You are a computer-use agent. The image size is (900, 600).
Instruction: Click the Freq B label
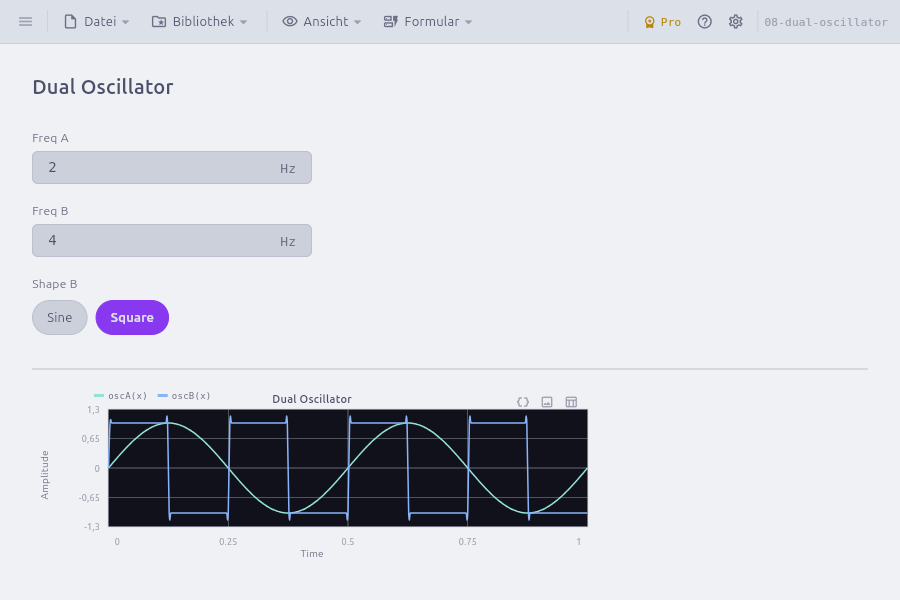[x=51, y=211]
